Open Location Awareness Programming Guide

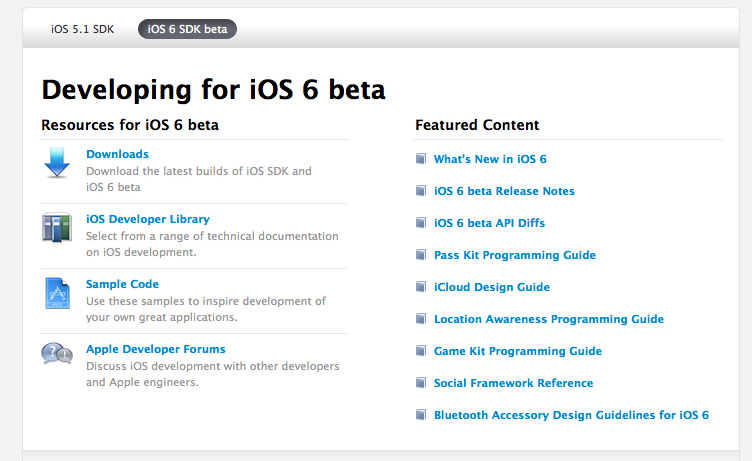(548, 319)
